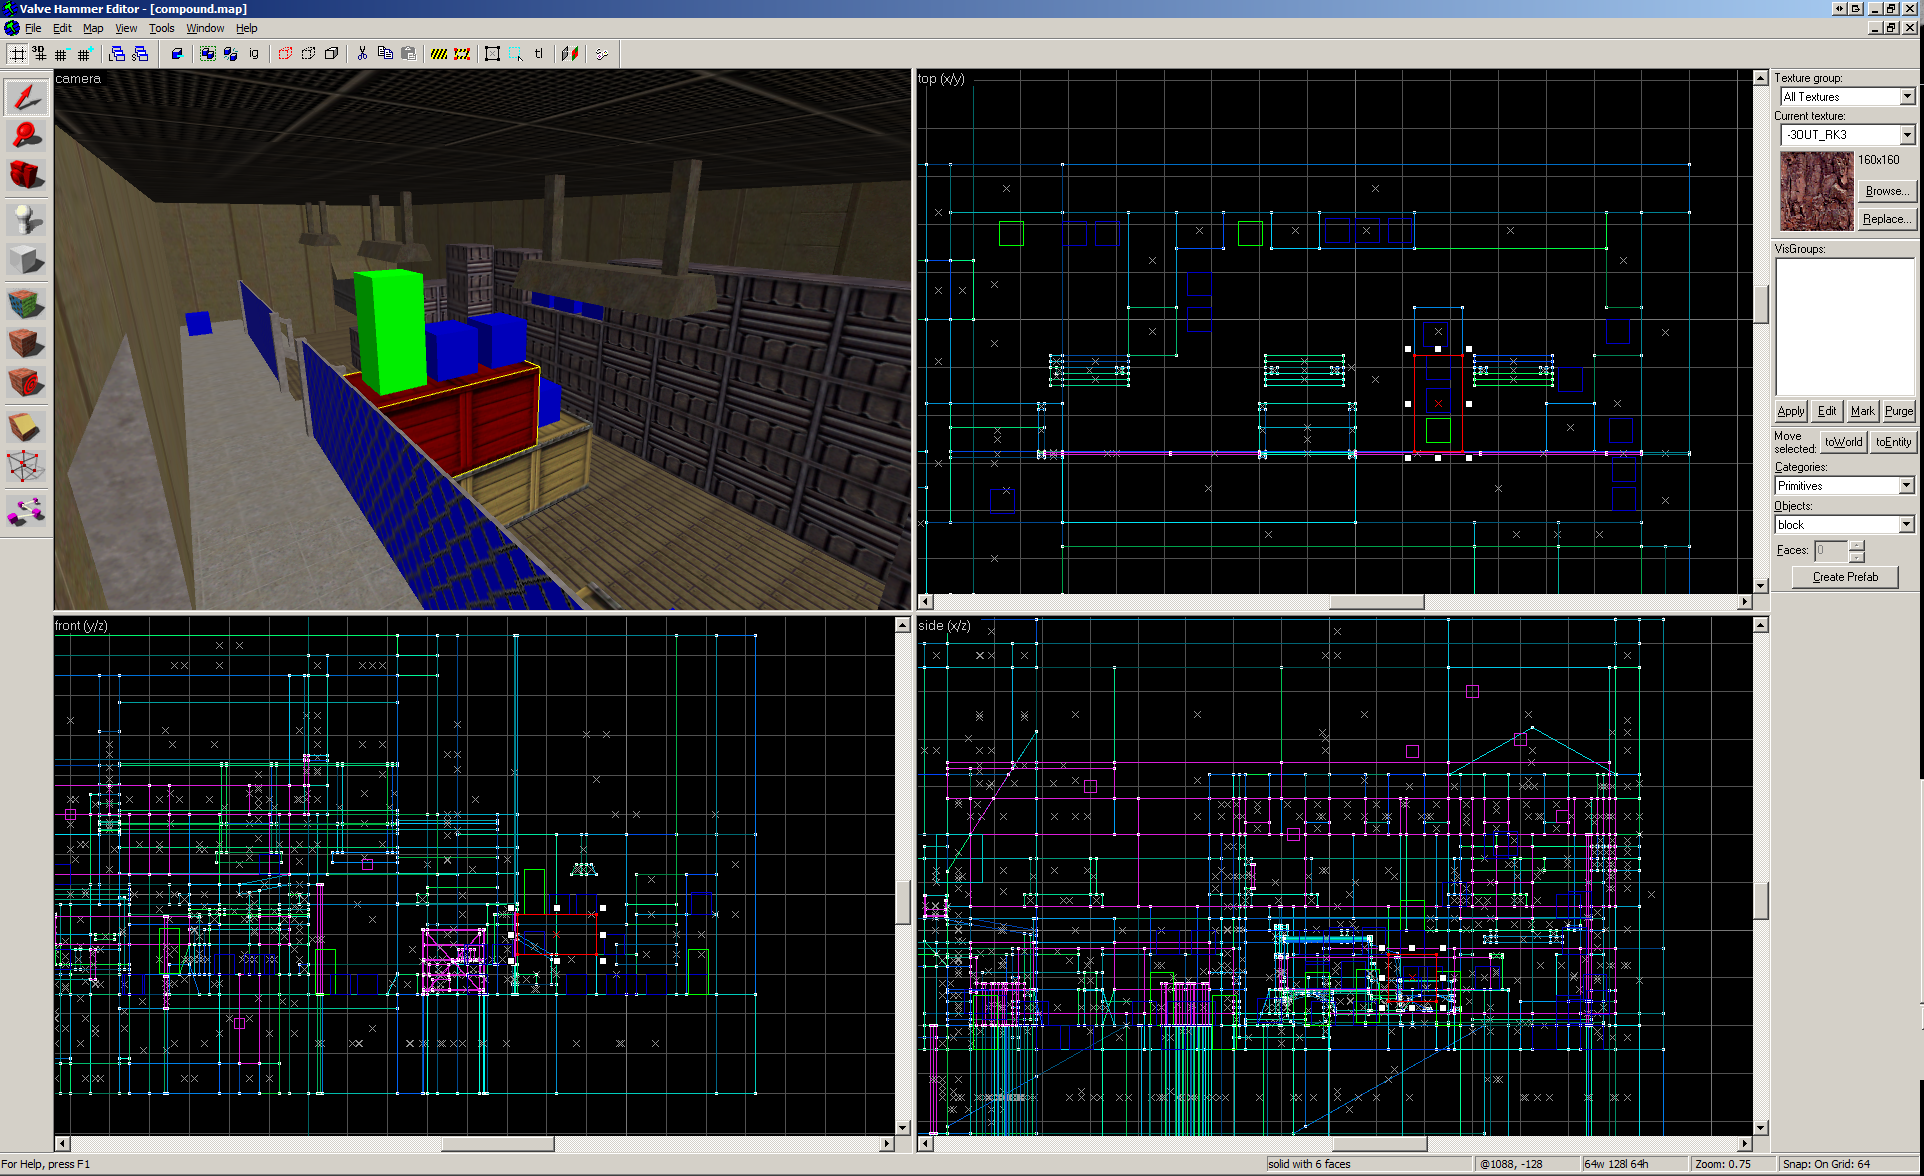Viewport: 1924px width, 1176px height.
Task: Select the Entity tool lightbulb
Action: (x=26, y=217)
